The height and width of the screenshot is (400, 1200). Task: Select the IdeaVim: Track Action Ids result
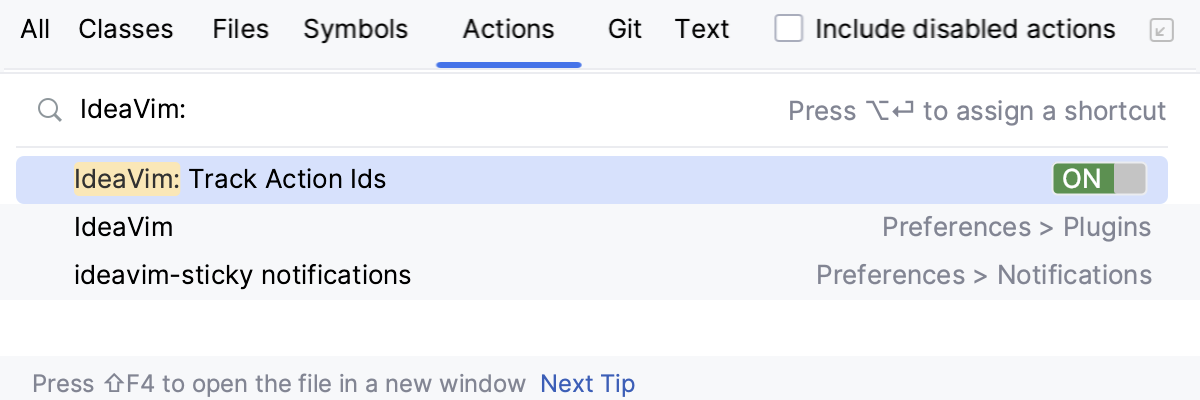pyautogui.click(x=230, y=180)
